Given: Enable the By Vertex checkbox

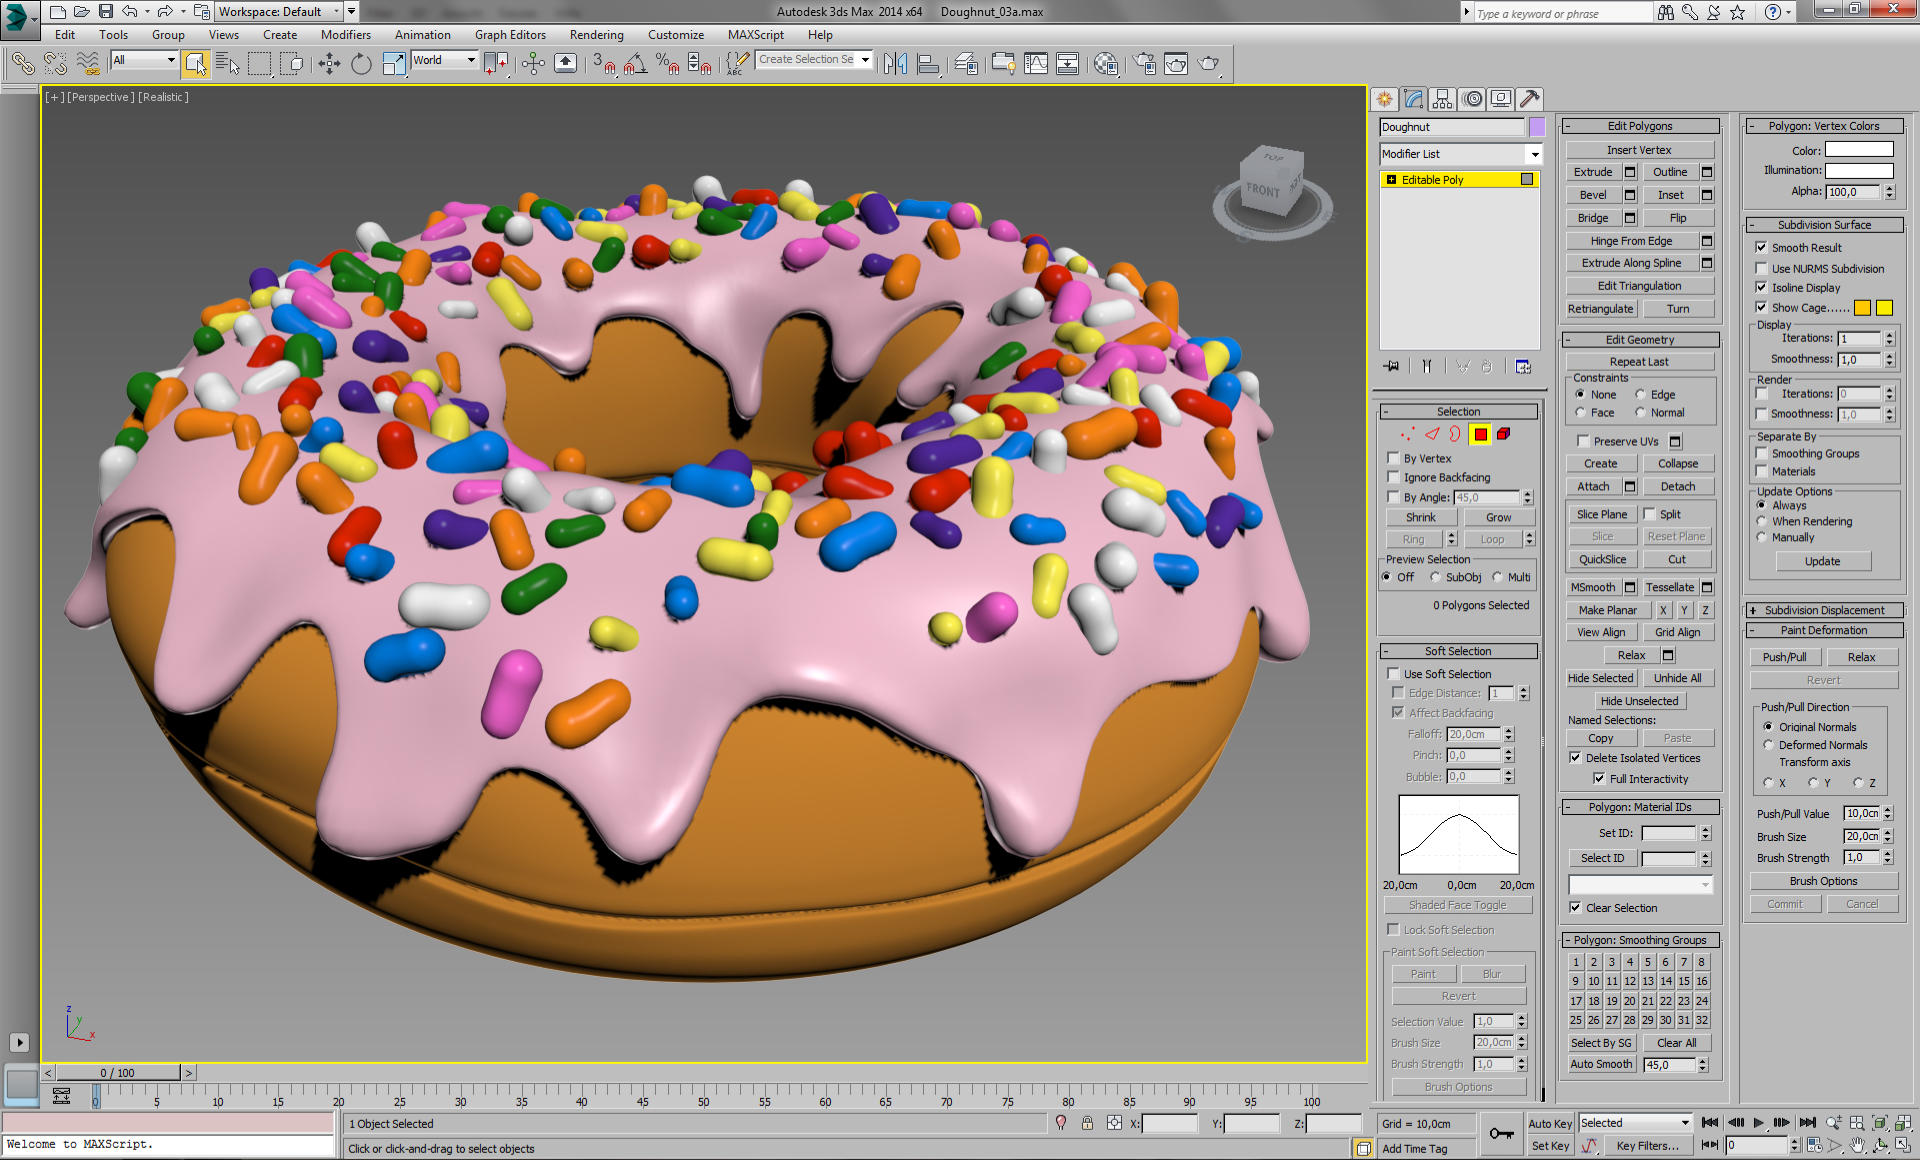Looking at the screenshot, I should 1393,458.
